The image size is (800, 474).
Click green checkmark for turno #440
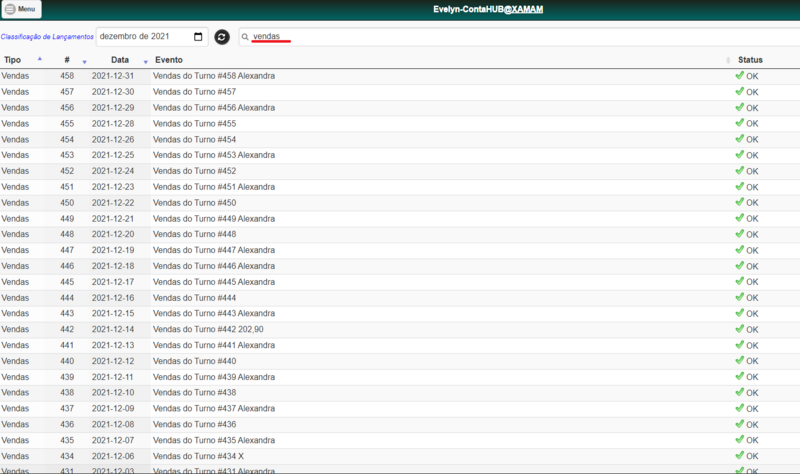(x=740, y=360)
